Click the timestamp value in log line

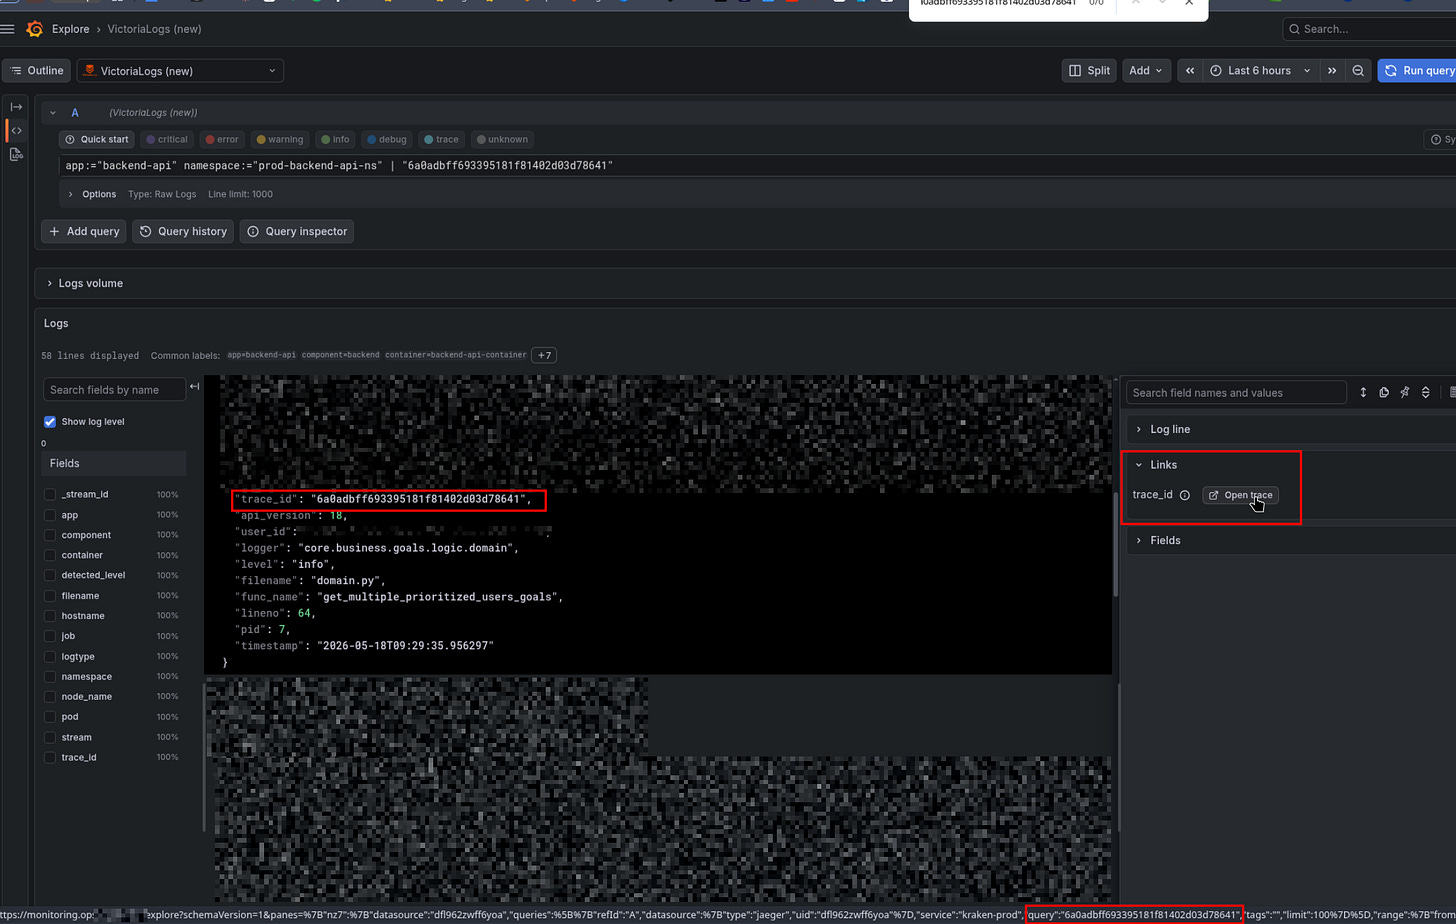coord(406,646)
